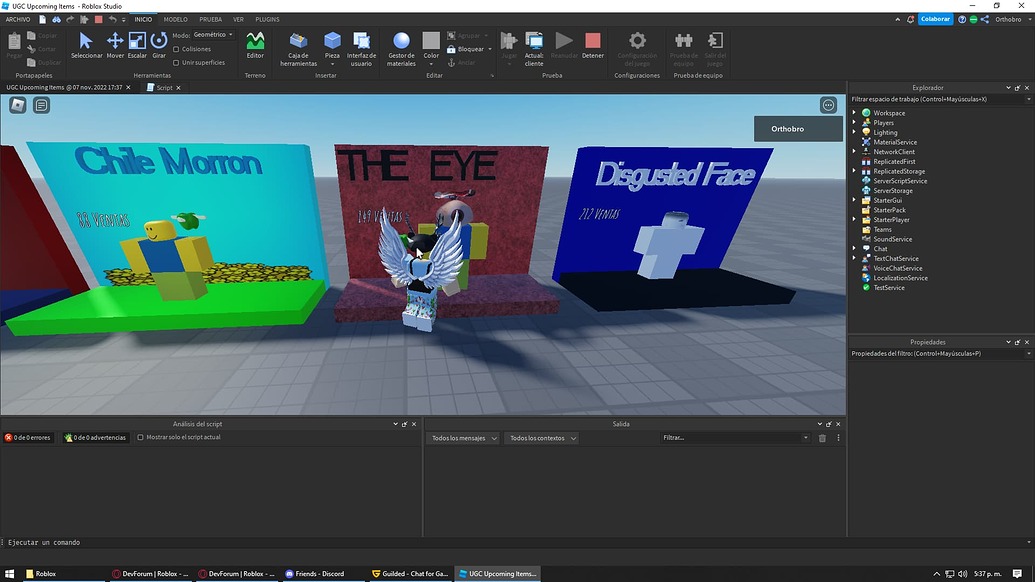
Task: Switch to the MODELO ribbon tab
Action: coord(176,19)
